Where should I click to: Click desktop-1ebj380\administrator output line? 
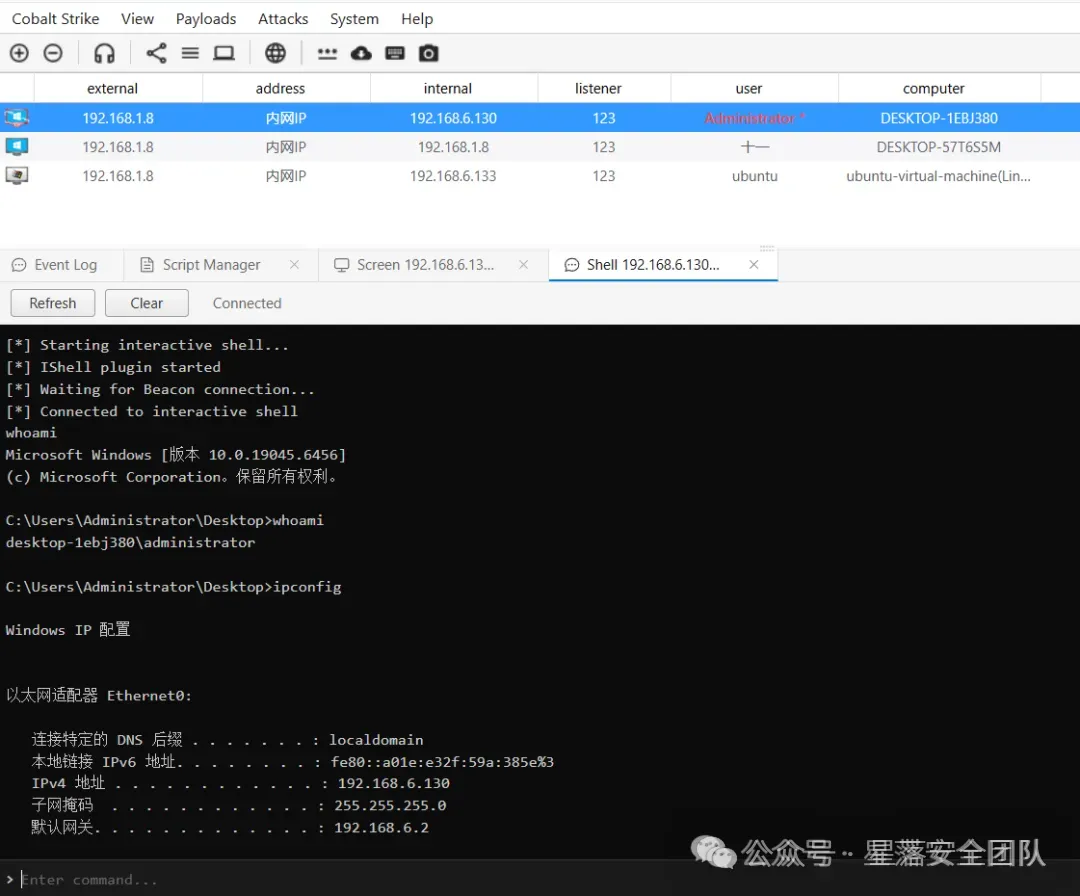point(130,543)
